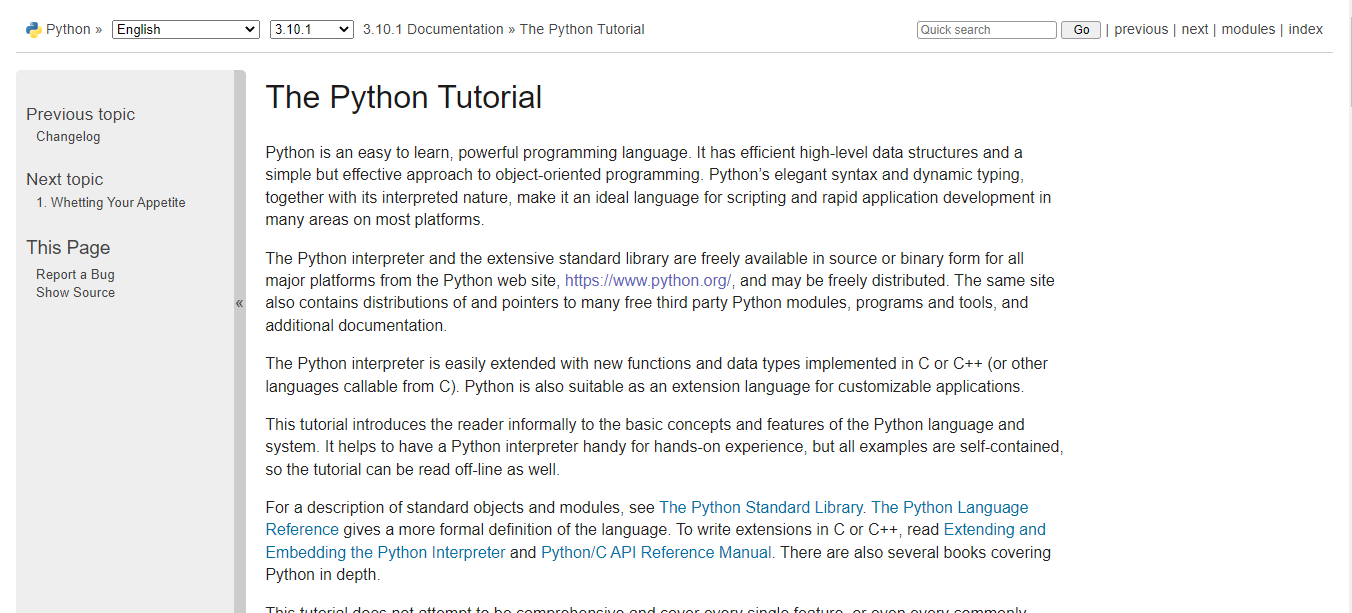Click the Python logo icon
1352x613 pixels.
click(x=33, y=29)
